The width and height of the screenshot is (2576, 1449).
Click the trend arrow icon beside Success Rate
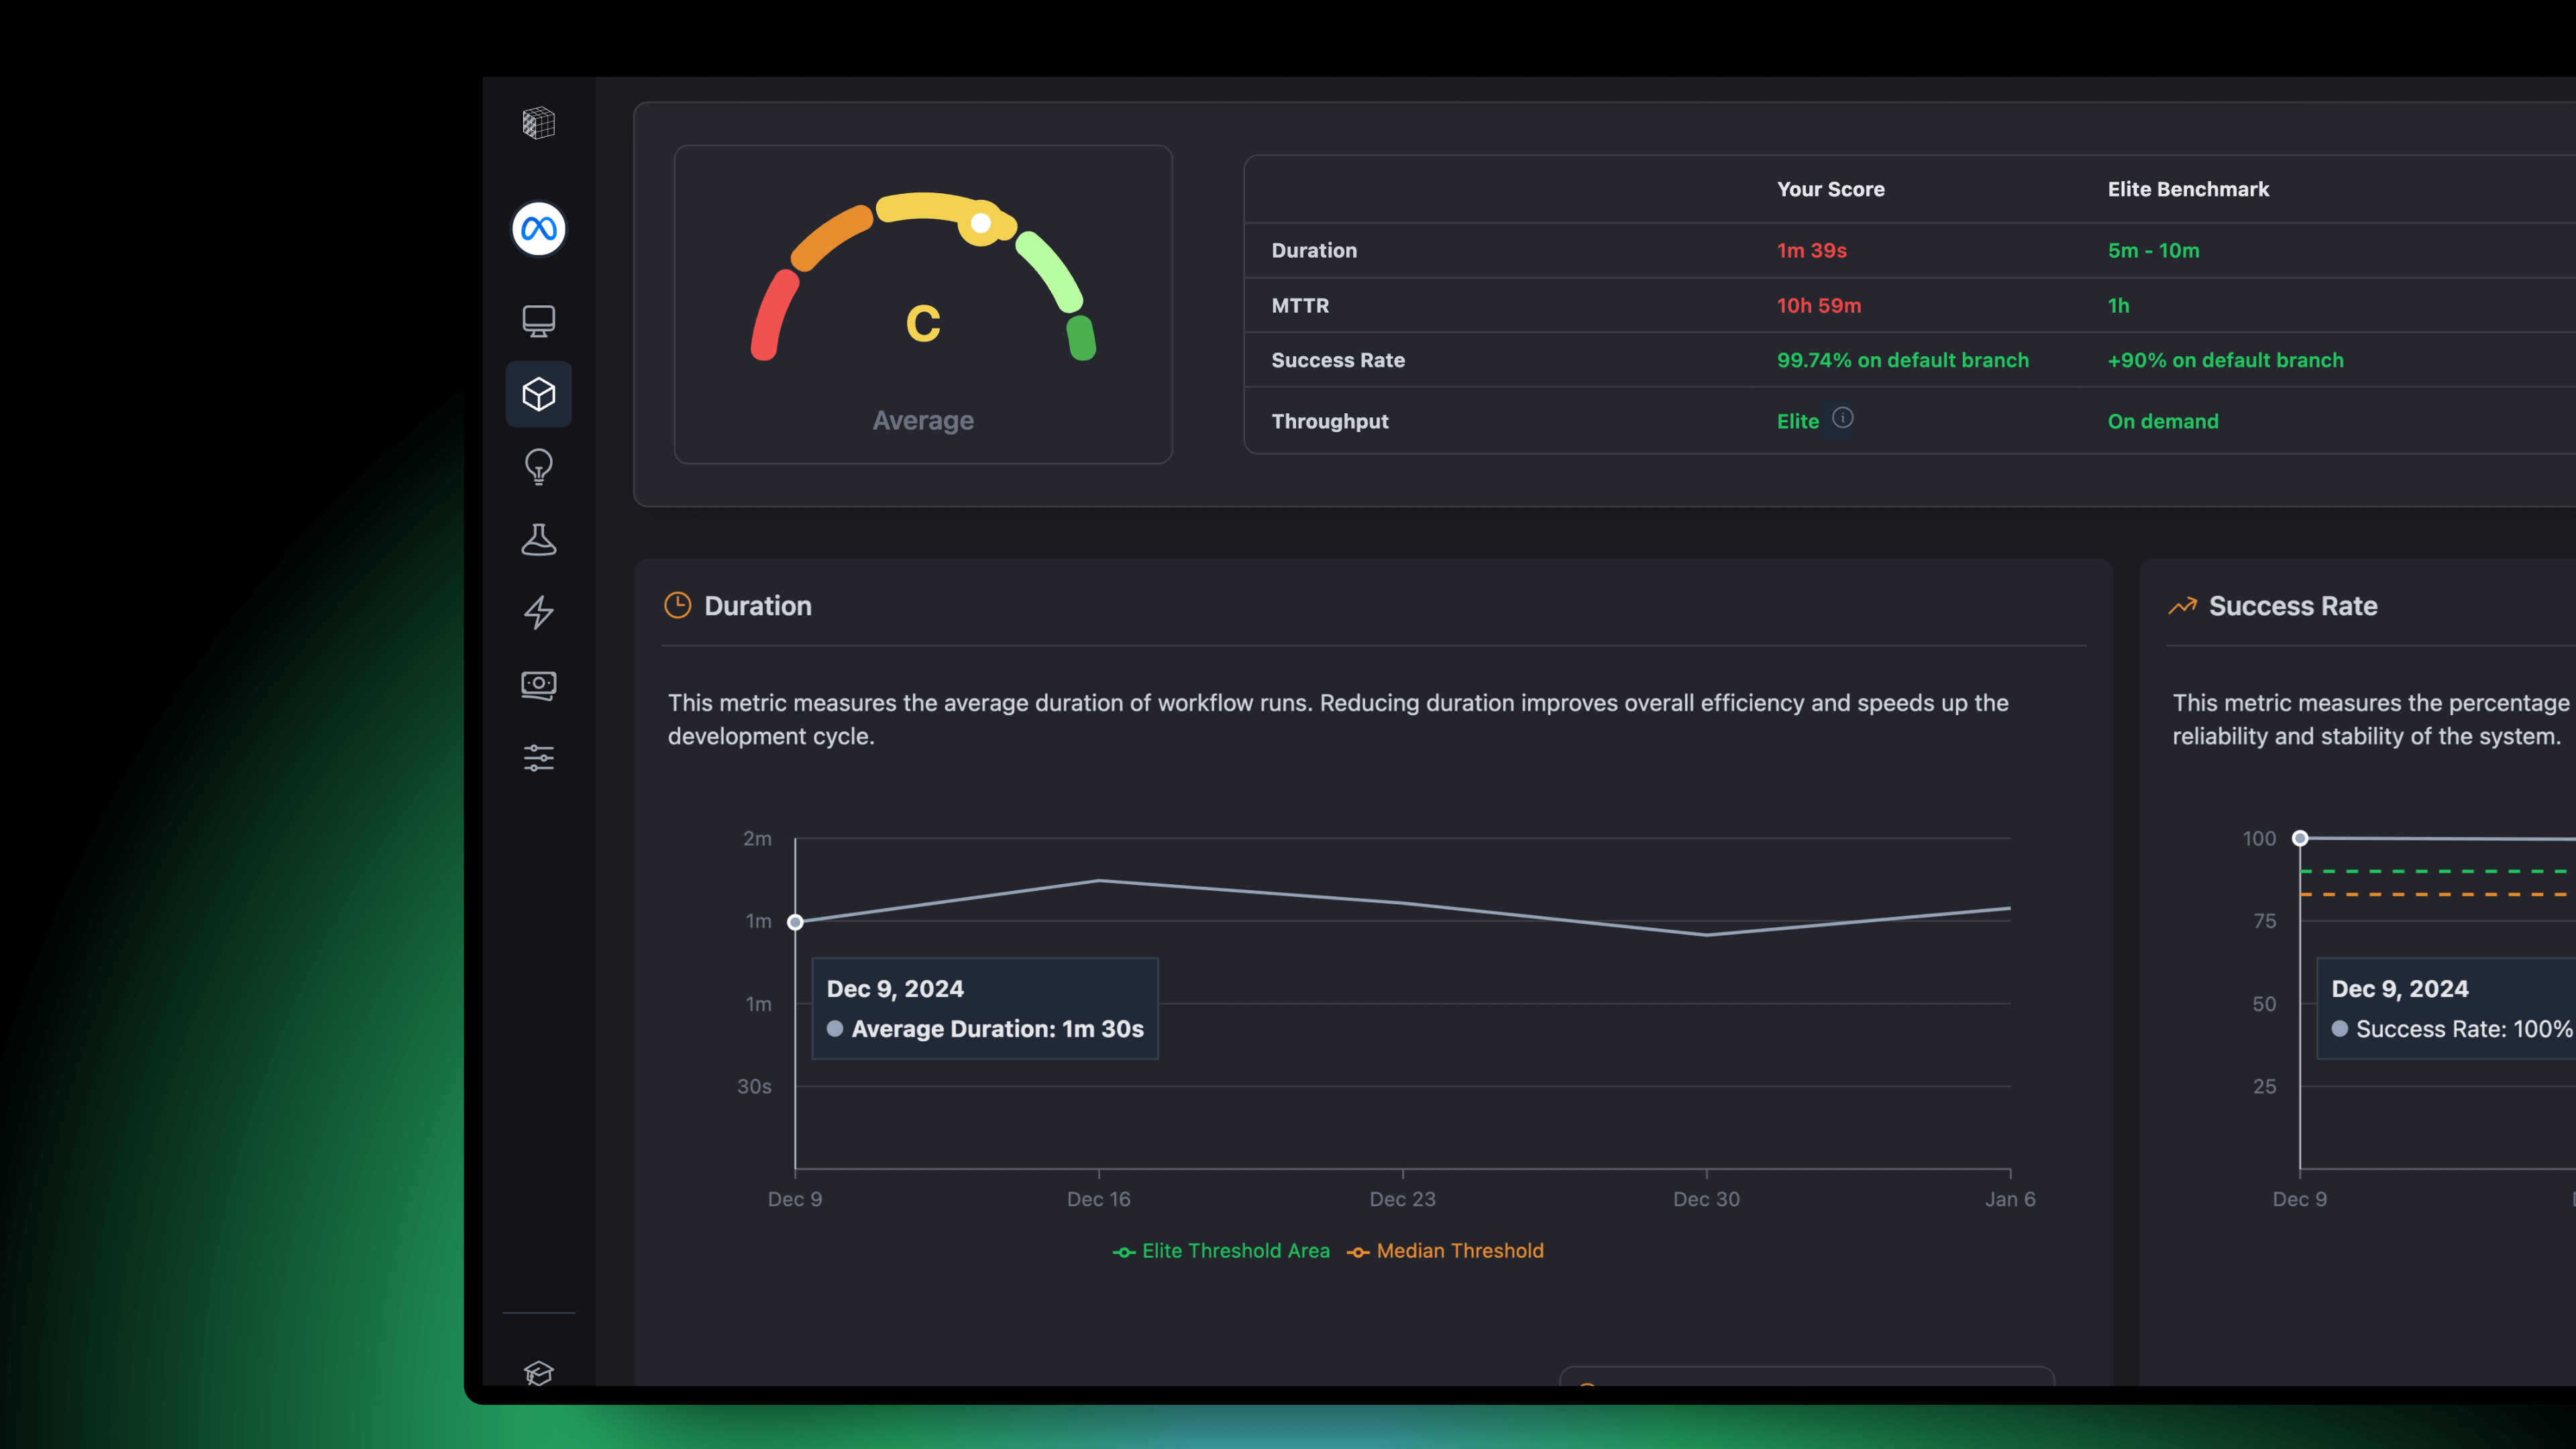(x=2182, y=606)
